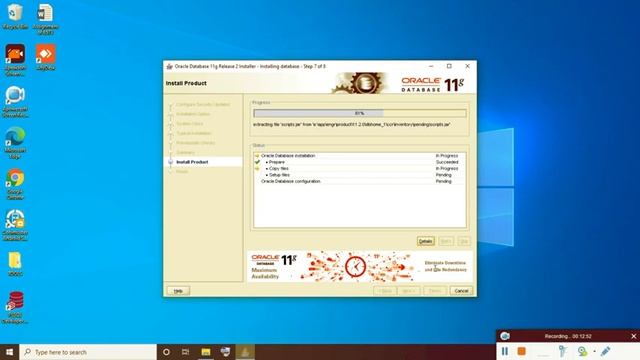
Task: Open the red database desktop shortcut
Action: [15, 307]
